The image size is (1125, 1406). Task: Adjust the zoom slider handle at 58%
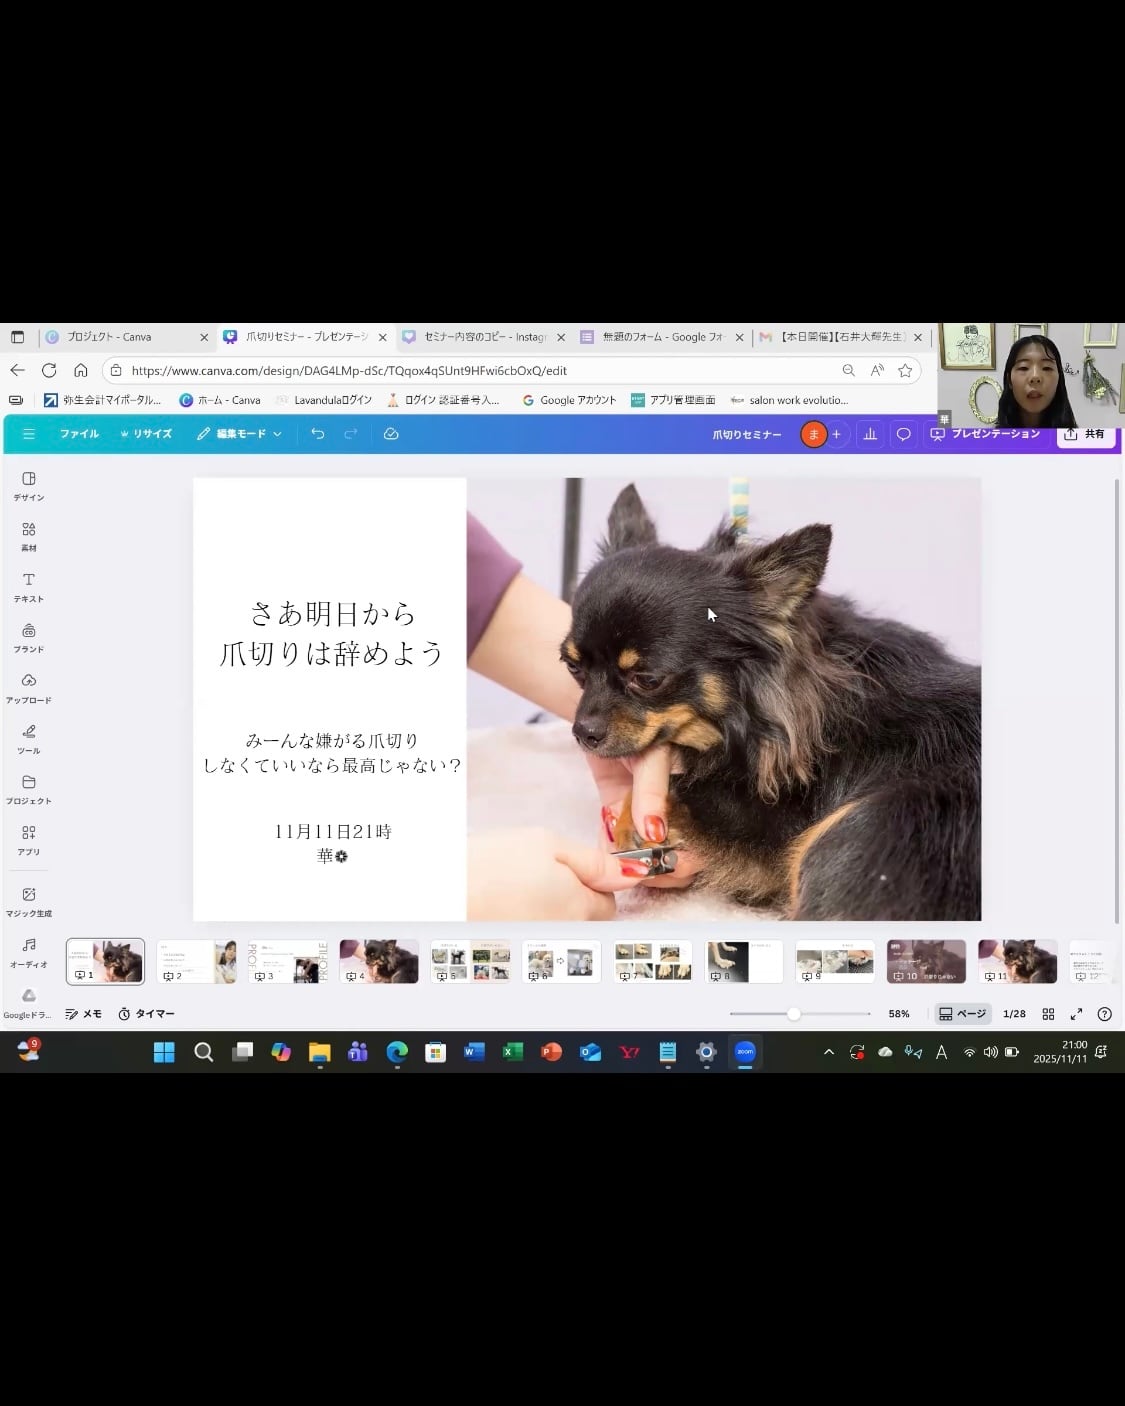click(794, 1014)
